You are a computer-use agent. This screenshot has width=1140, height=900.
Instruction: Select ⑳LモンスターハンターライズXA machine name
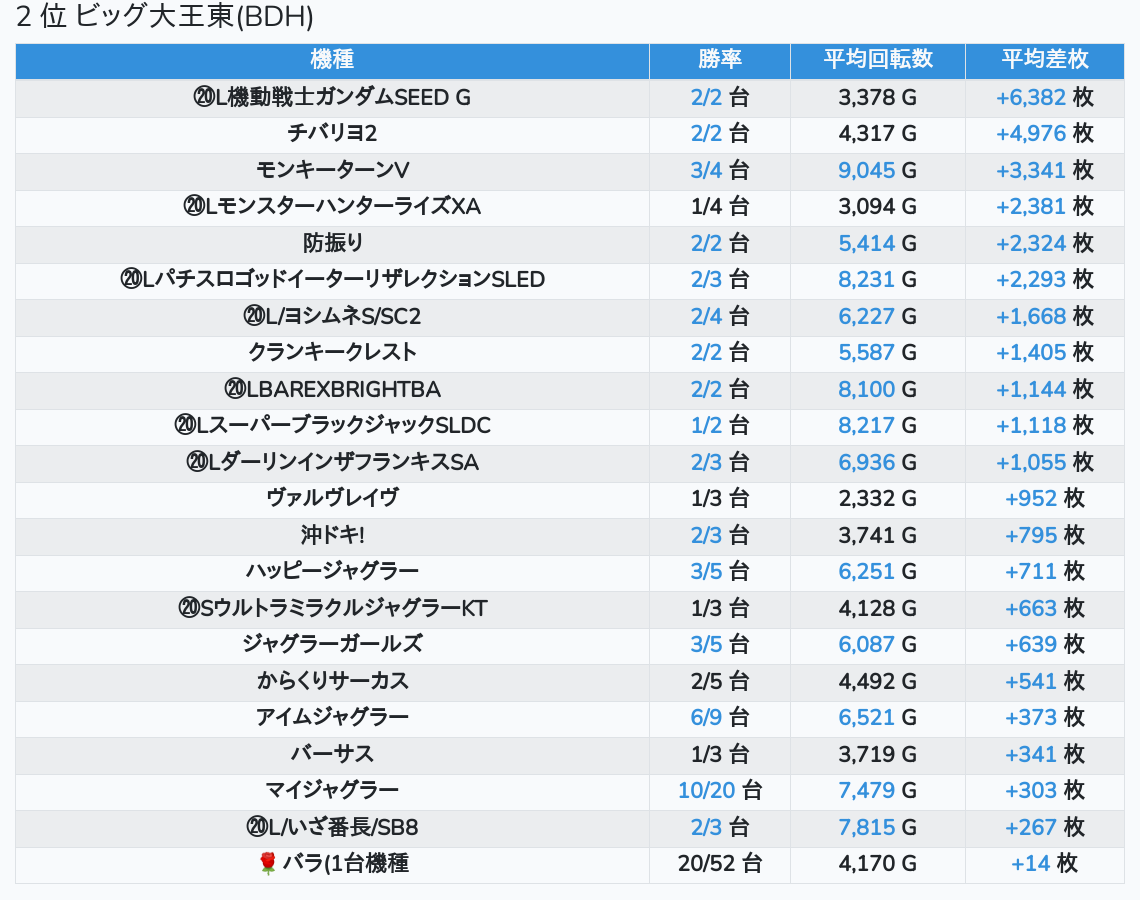pos(332,206)
